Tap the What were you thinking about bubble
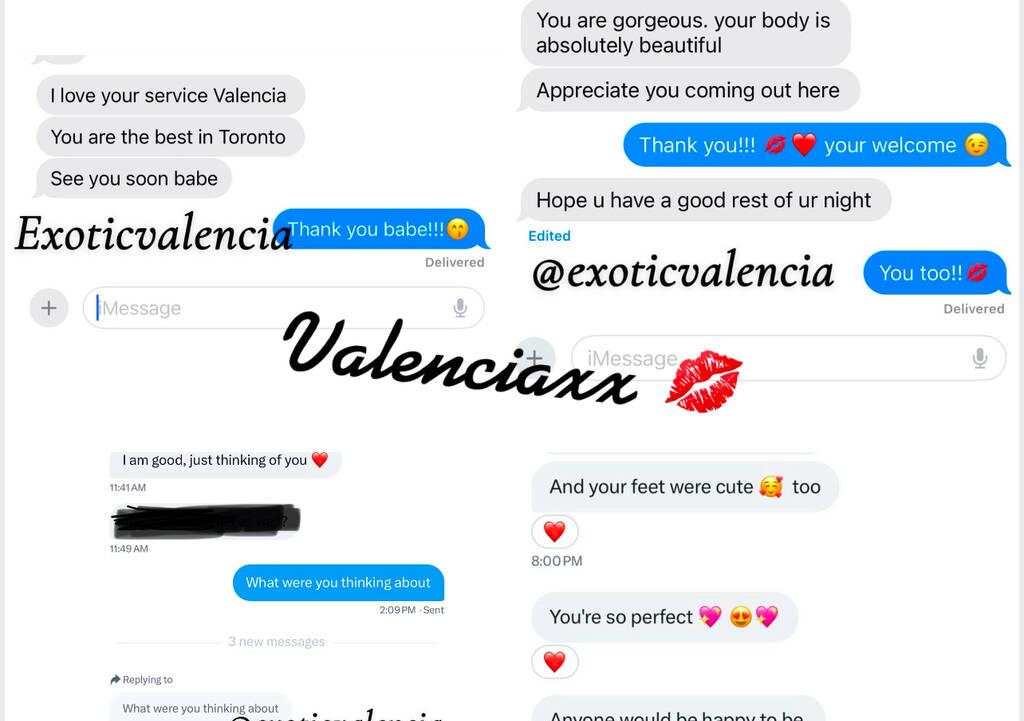The width and height of the screenshot is (1024, 721). (338, 583)
